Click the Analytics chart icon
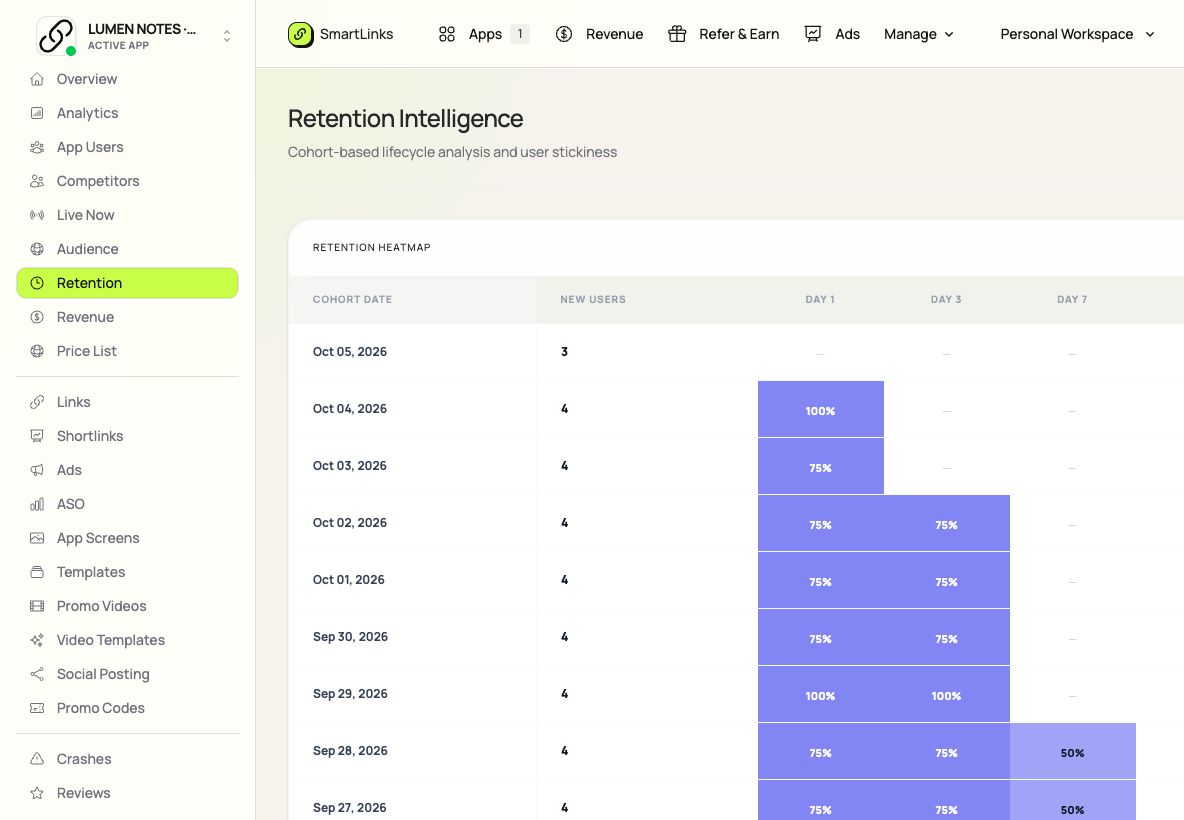 pyautogui.click(x=37, y=113)
